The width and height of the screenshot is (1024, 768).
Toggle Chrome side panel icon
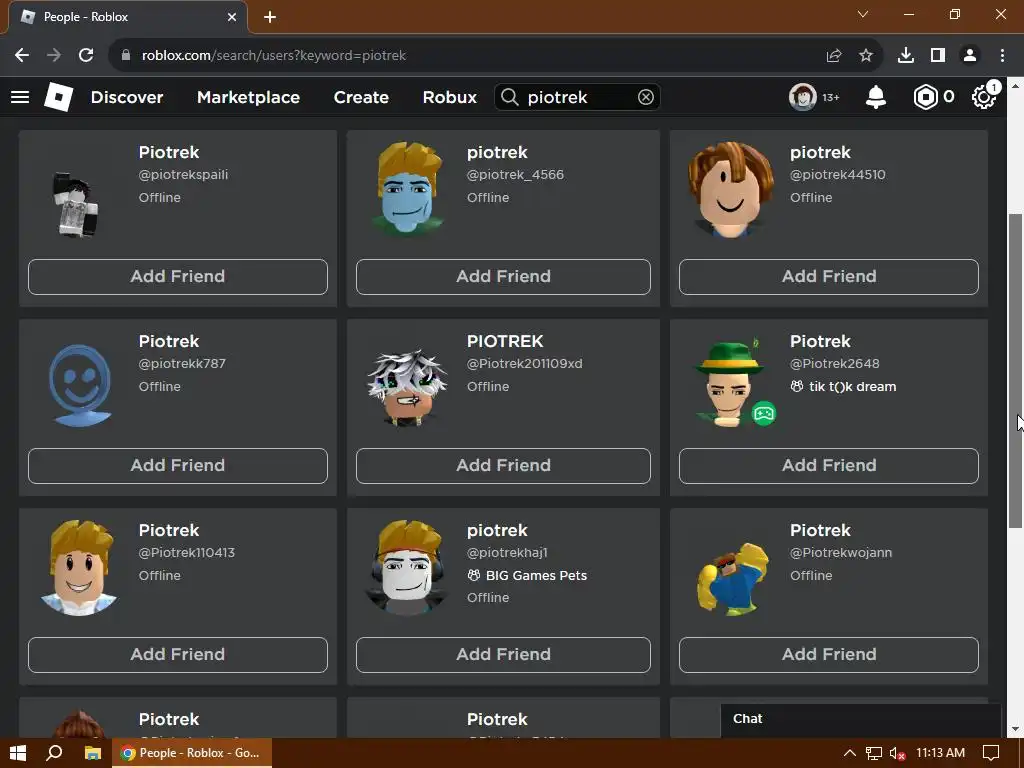(x=938, y=56)
